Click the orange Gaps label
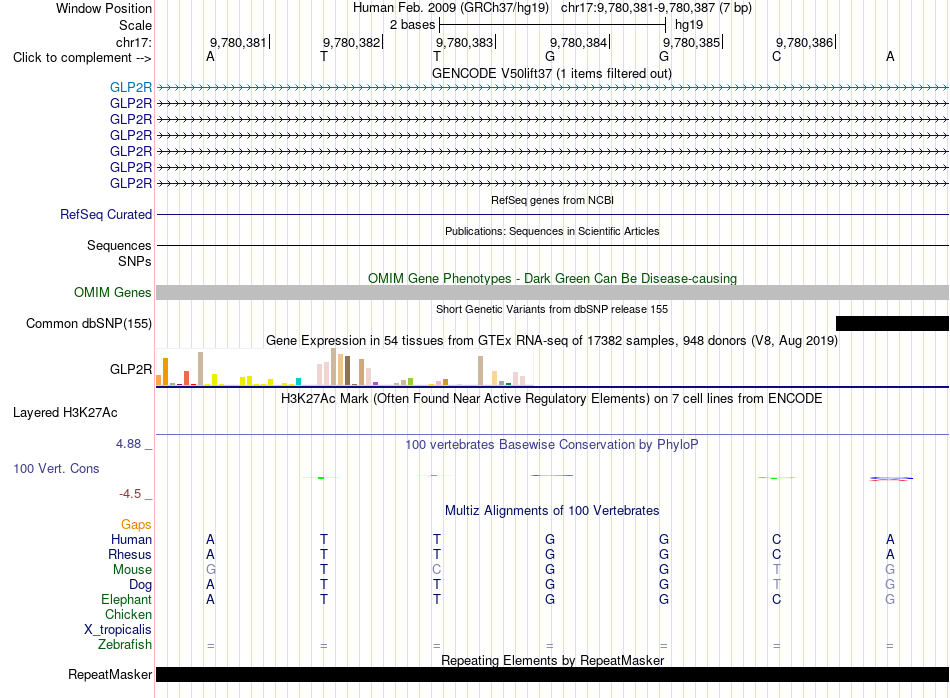 point(136,525)
